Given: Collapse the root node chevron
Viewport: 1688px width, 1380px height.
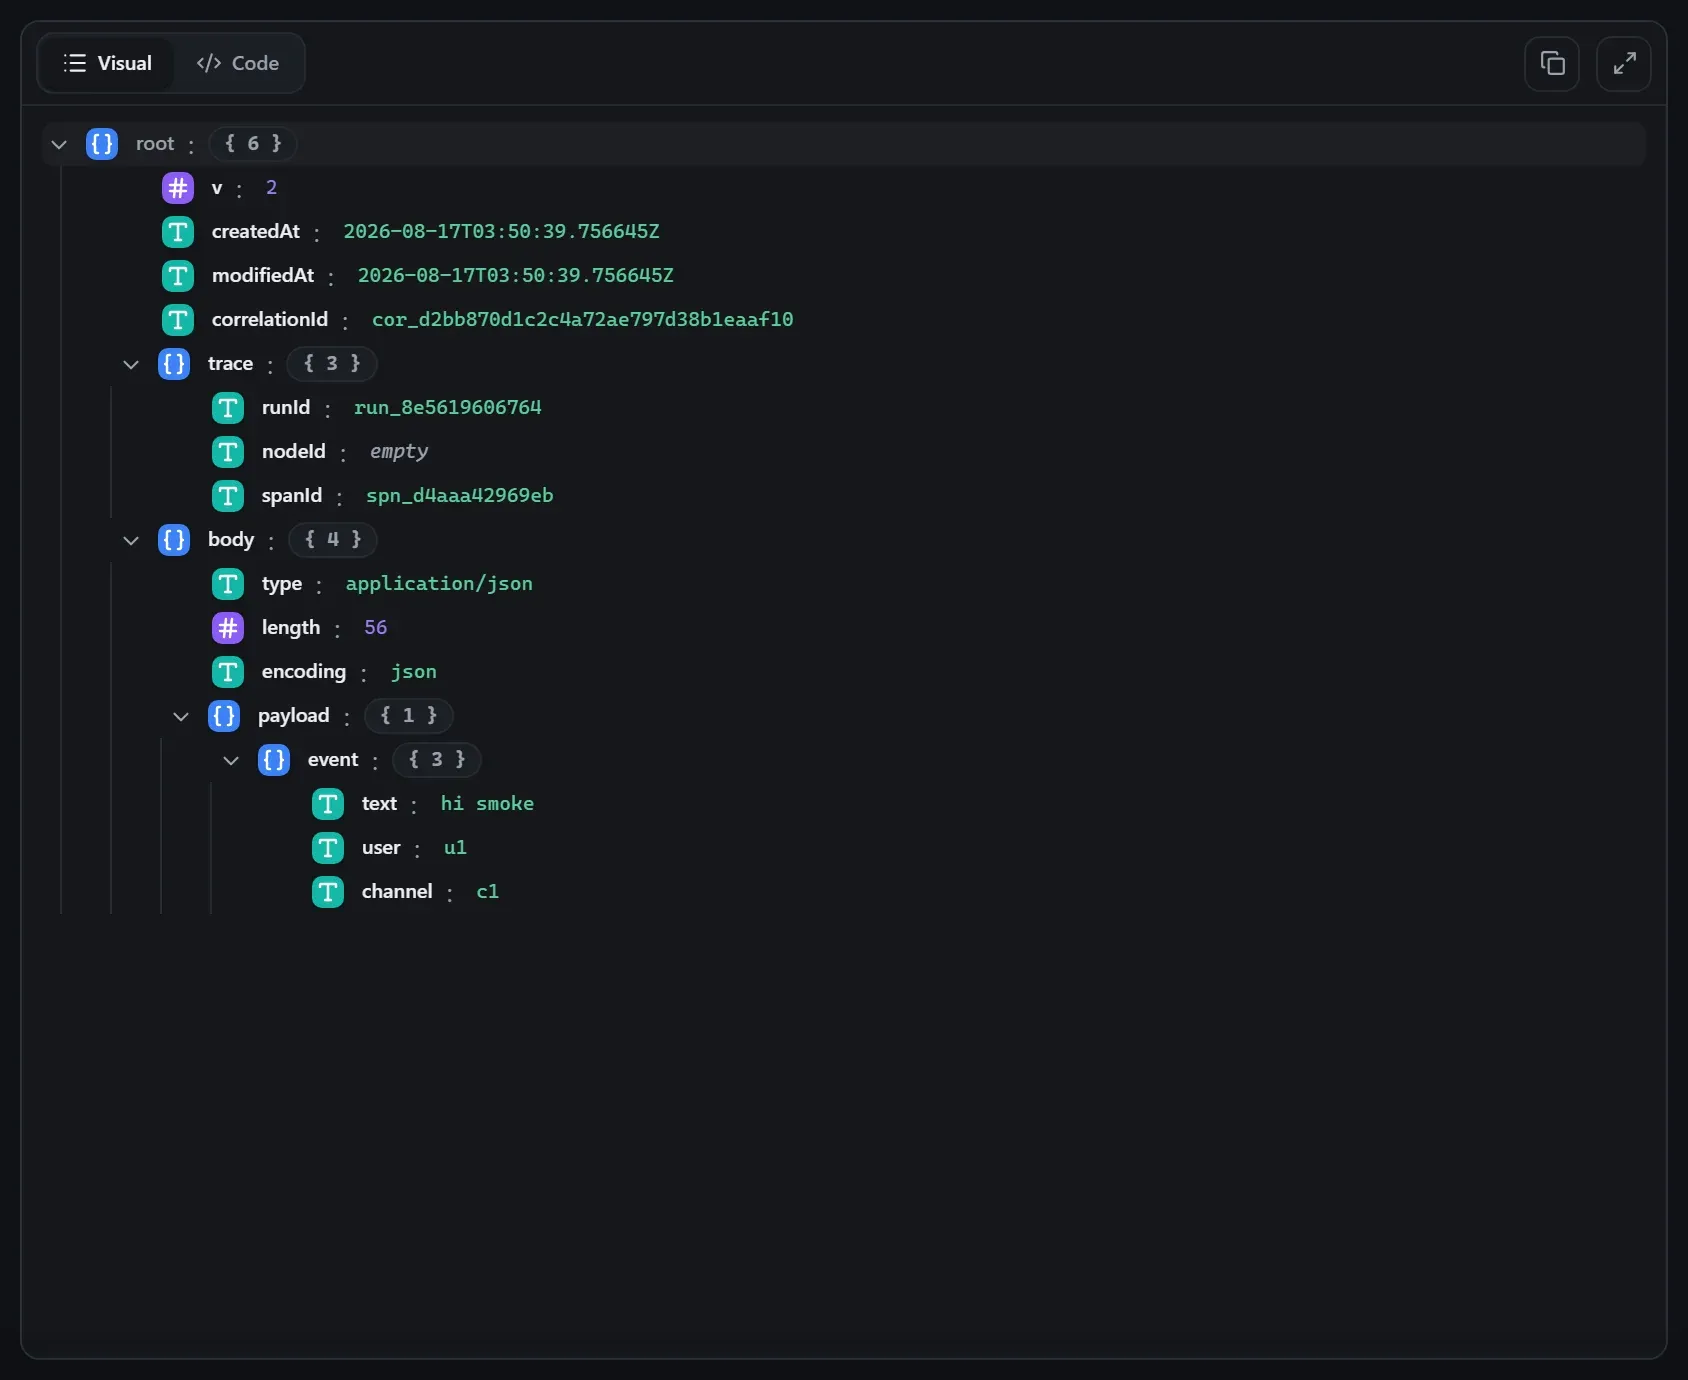Looking at the screenshot, I should pos(59,144).
